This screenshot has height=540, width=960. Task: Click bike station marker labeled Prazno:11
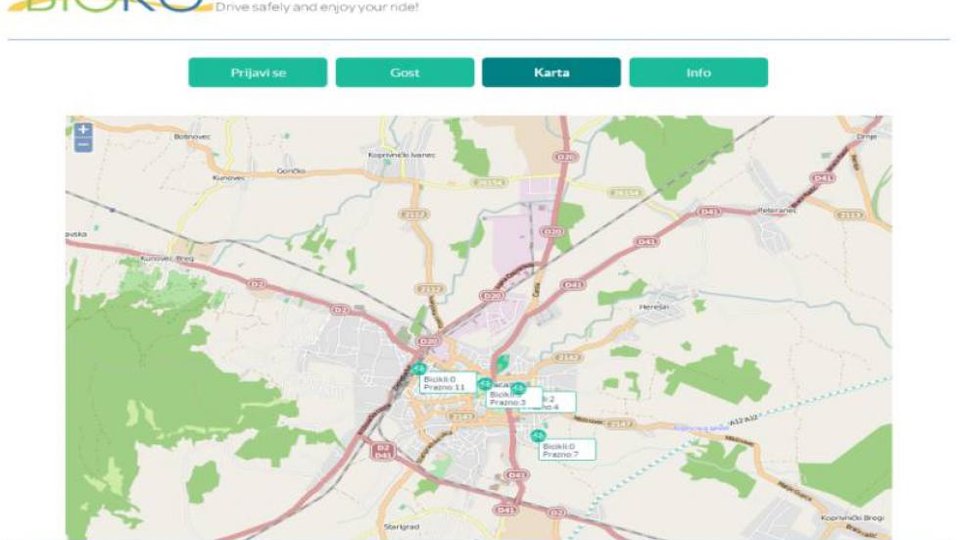point(418,369)
